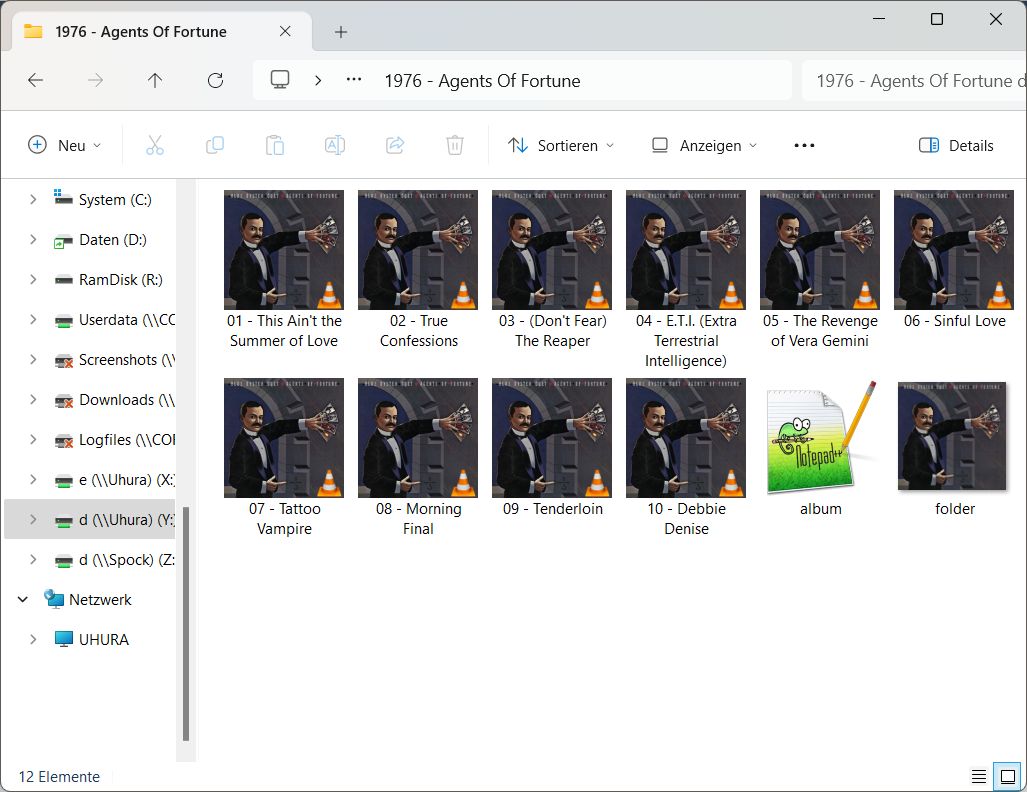This screenshot has height=792, width=1027.
Task: Select track 07 - Tattoo Vampire
Action: tap(284, 459)
